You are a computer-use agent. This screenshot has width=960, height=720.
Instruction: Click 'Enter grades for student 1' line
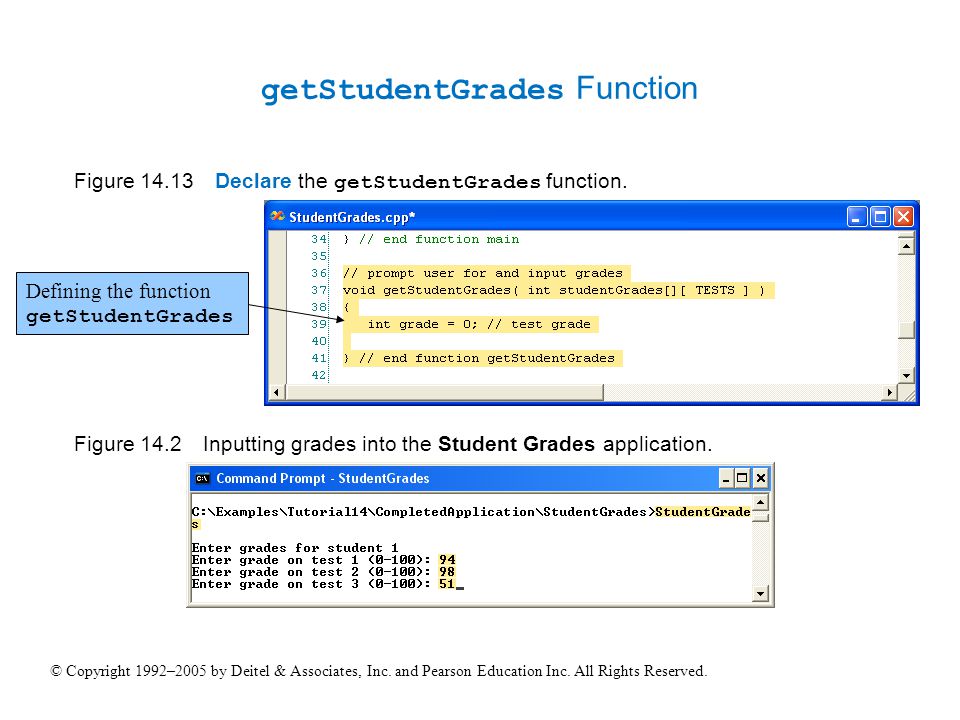click(294, 547)
